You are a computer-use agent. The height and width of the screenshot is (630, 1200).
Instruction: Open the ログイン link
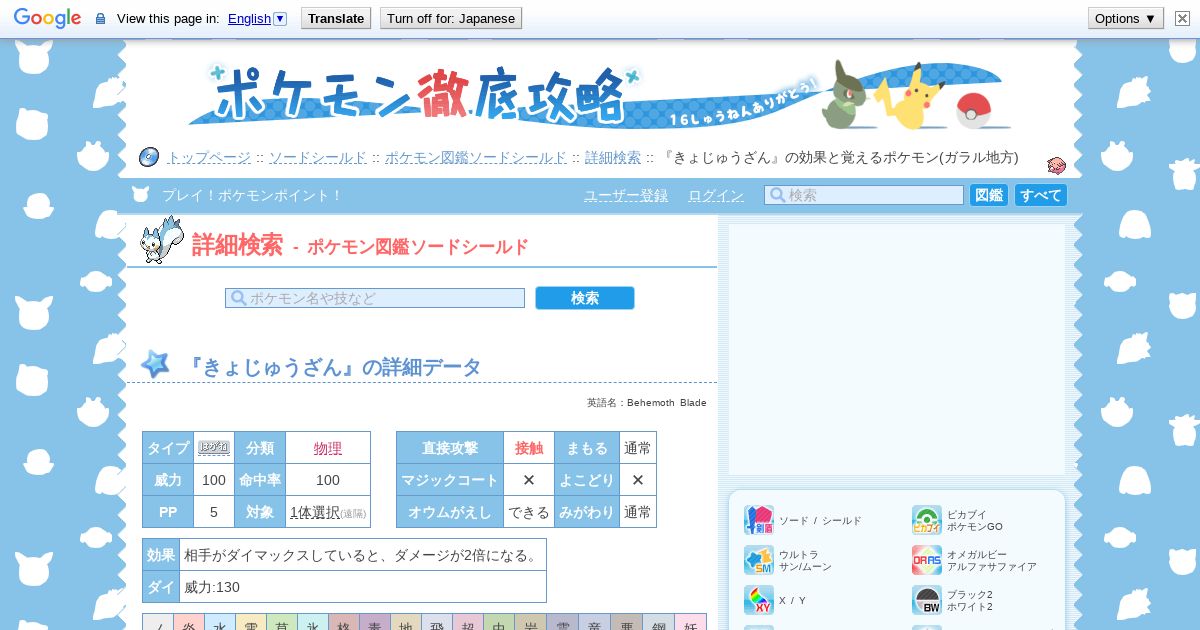716,195
